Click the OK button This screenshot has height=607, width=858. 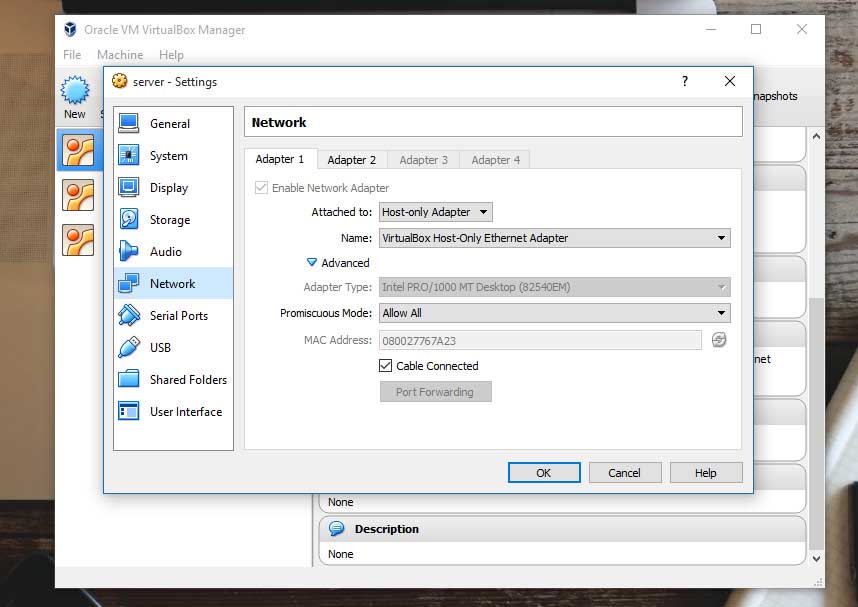(x=544, y=472)
